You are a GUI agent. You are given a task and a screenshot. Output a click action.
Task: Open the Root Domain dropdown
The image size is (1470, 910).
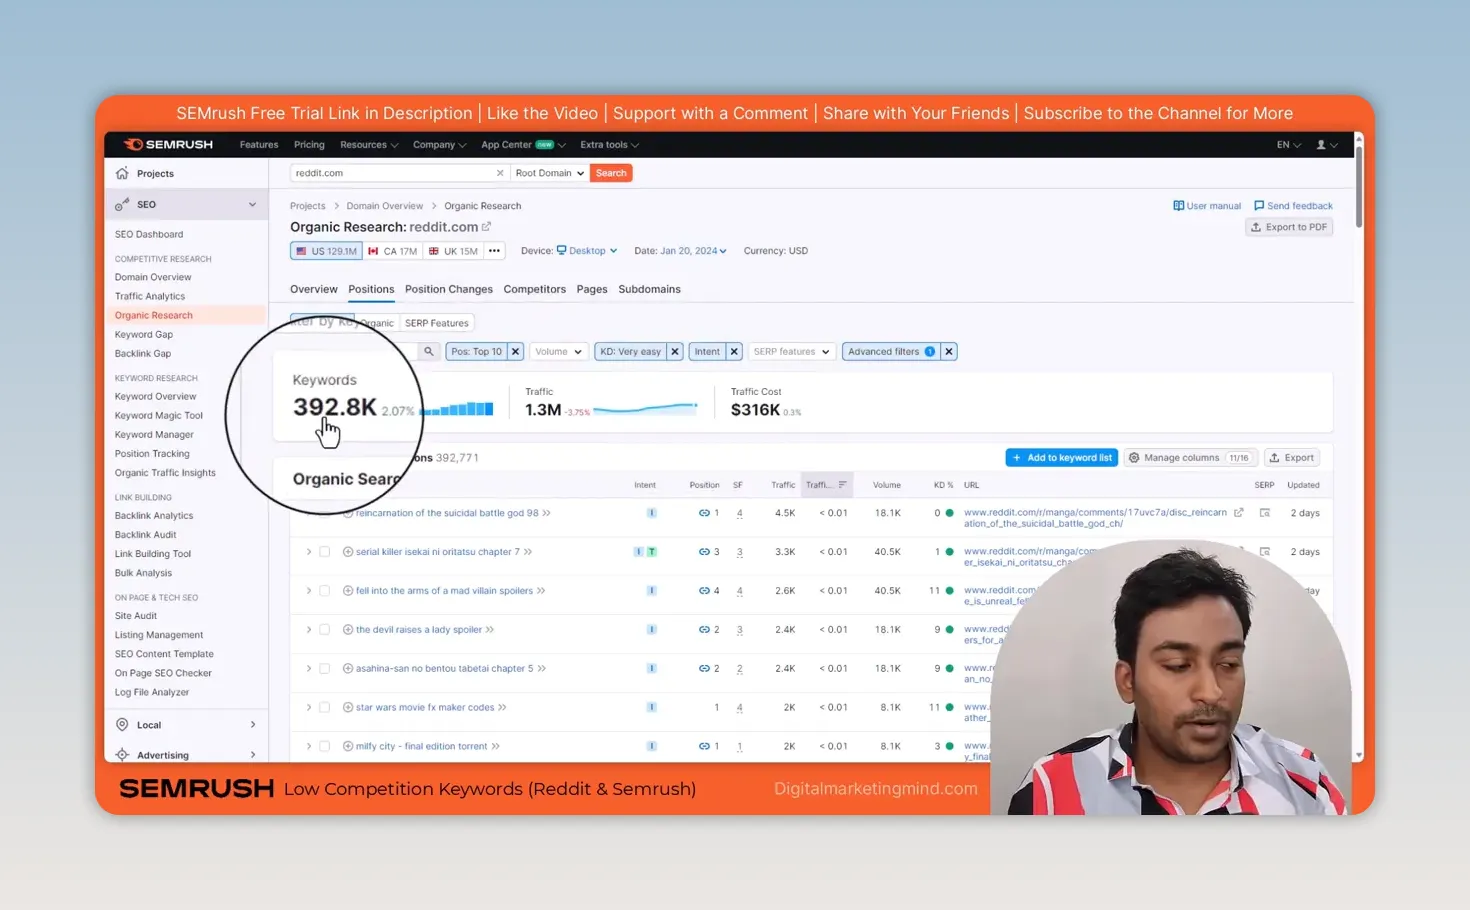(x=549, y=173)
